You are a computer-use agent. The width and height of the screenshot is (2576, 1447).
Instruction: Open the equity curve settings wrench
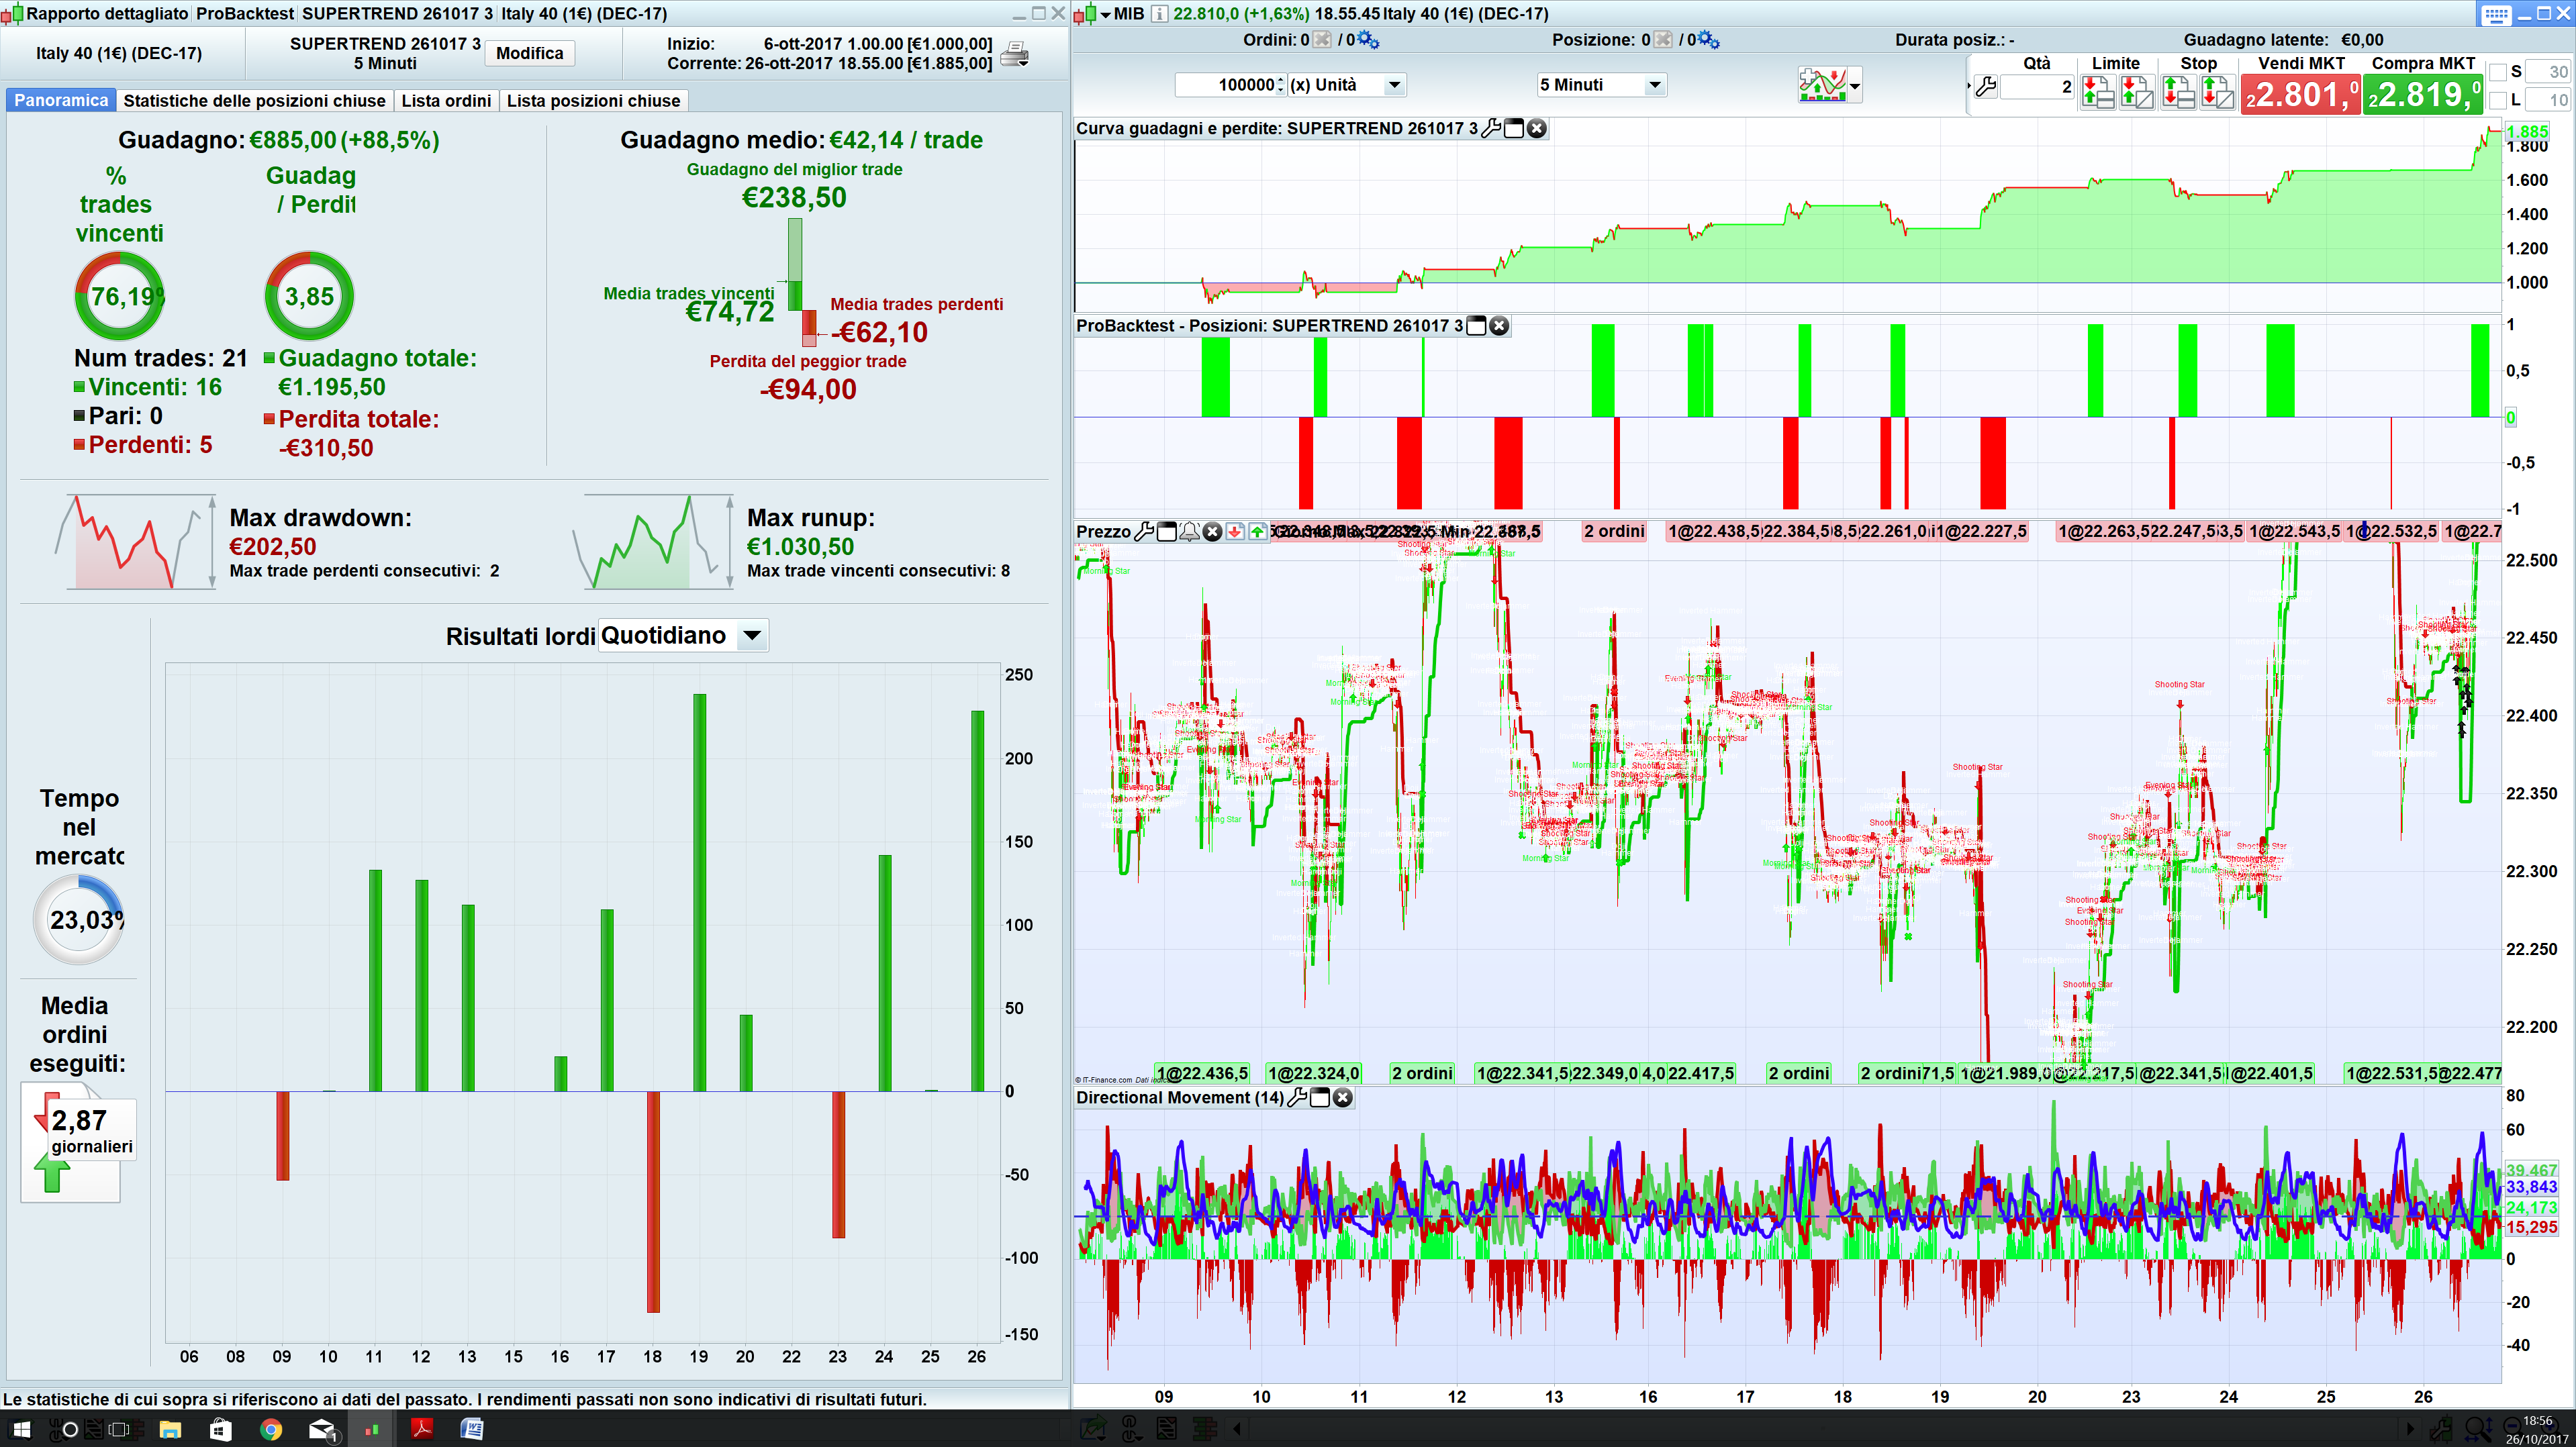(1490, 128)
